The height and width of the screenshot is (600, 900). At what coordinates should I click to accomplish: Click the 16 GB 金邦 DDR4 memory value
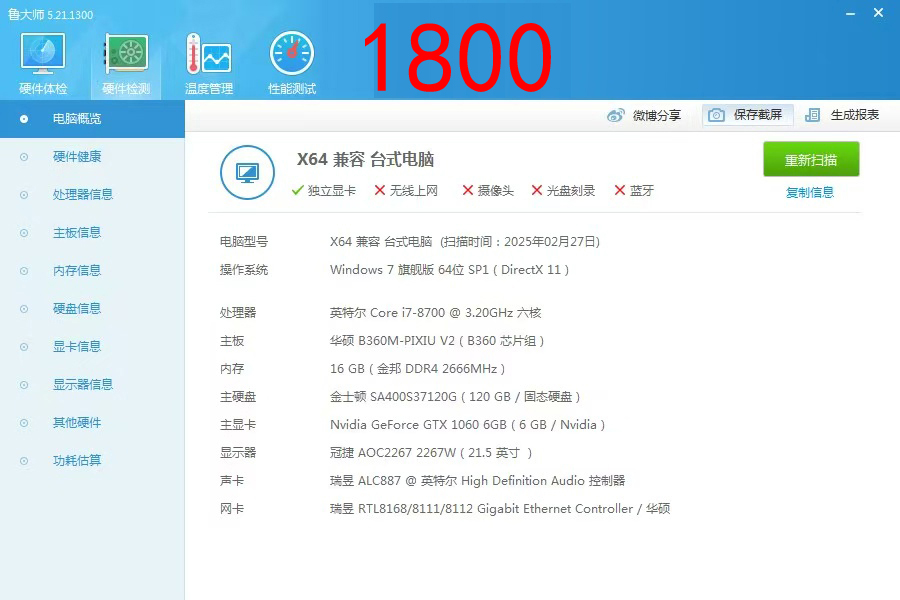417,369
